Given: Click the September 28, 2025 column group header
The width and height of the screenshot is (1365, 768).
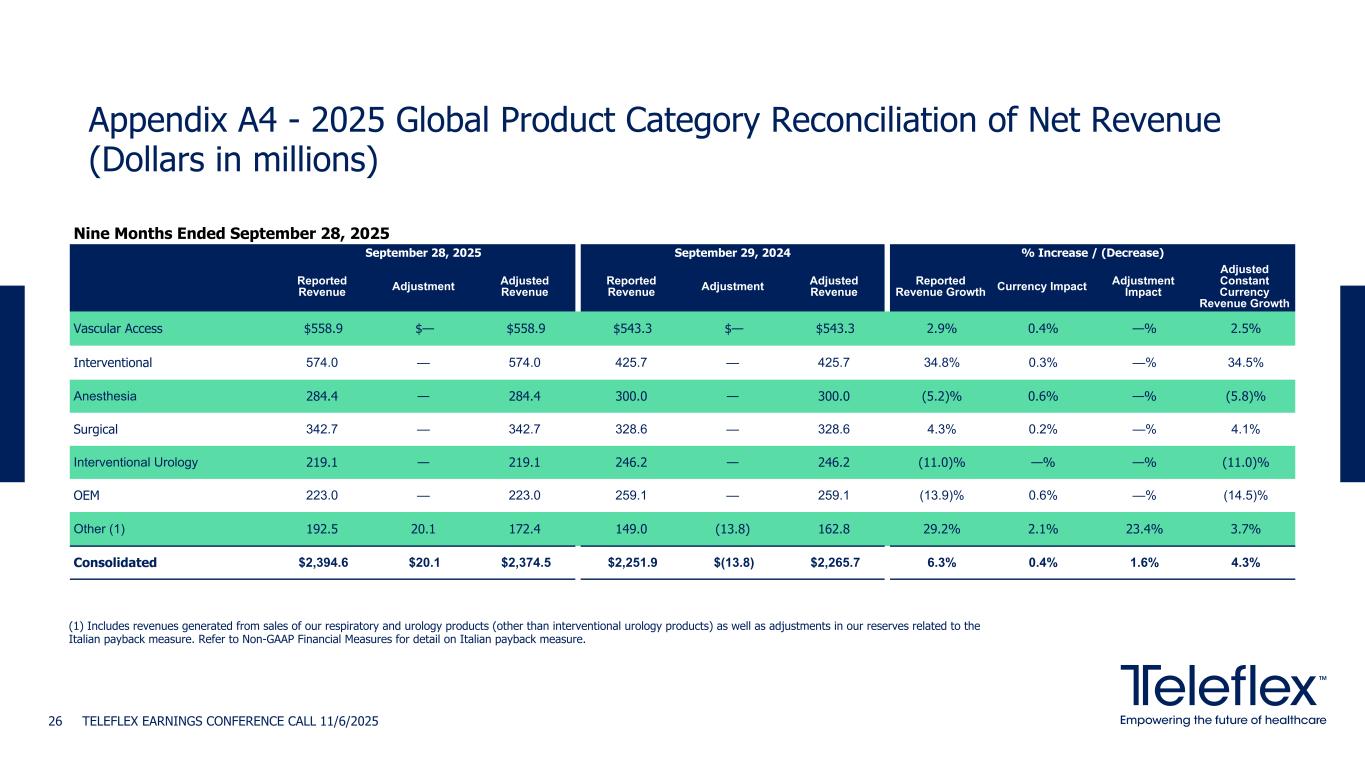Looking at the screenshot, I should tap(425, 253).
